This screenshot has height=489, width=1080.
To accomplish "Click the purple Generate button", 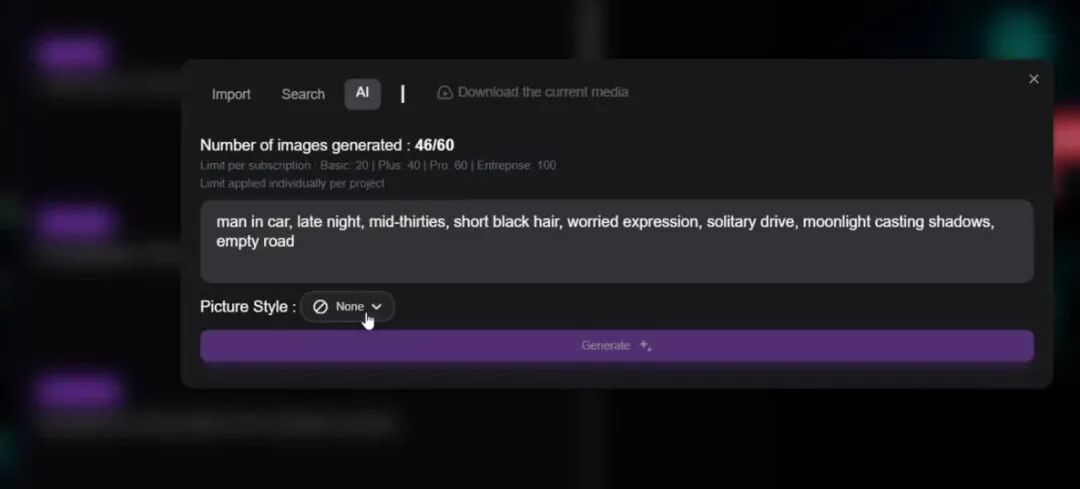I will coord(616,346).
